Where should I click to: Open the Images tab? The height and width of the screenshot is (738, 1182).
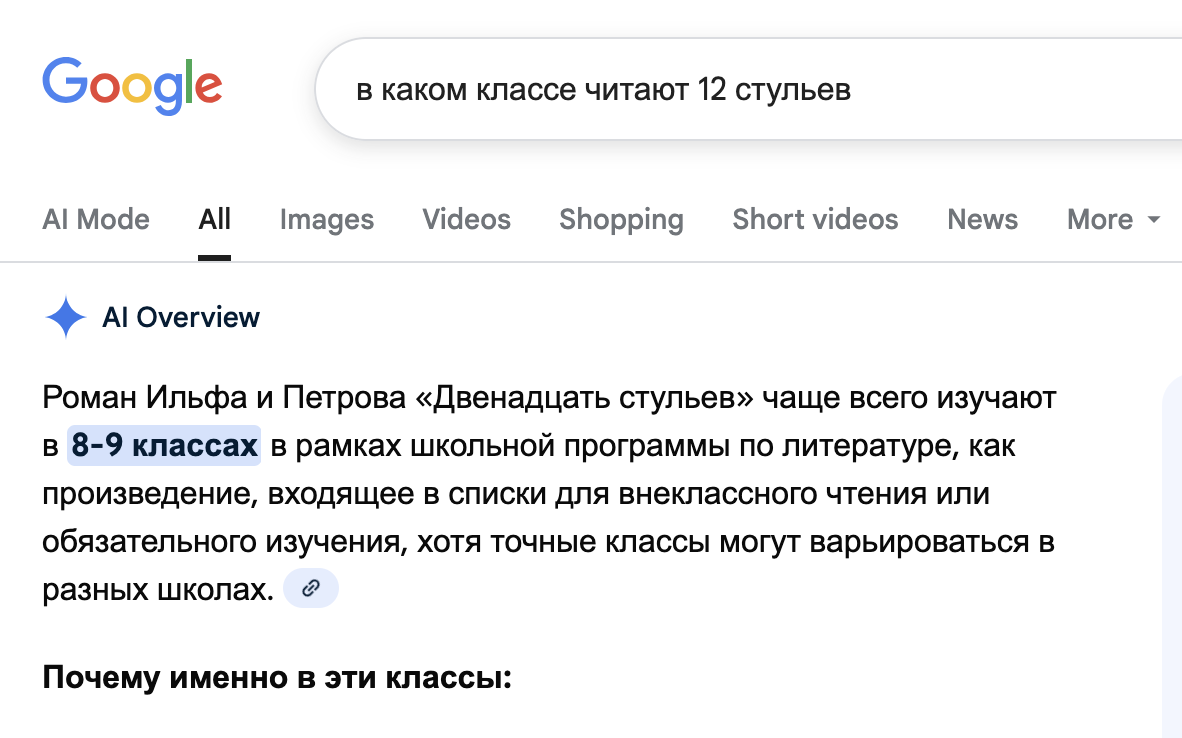click(327, 220)
